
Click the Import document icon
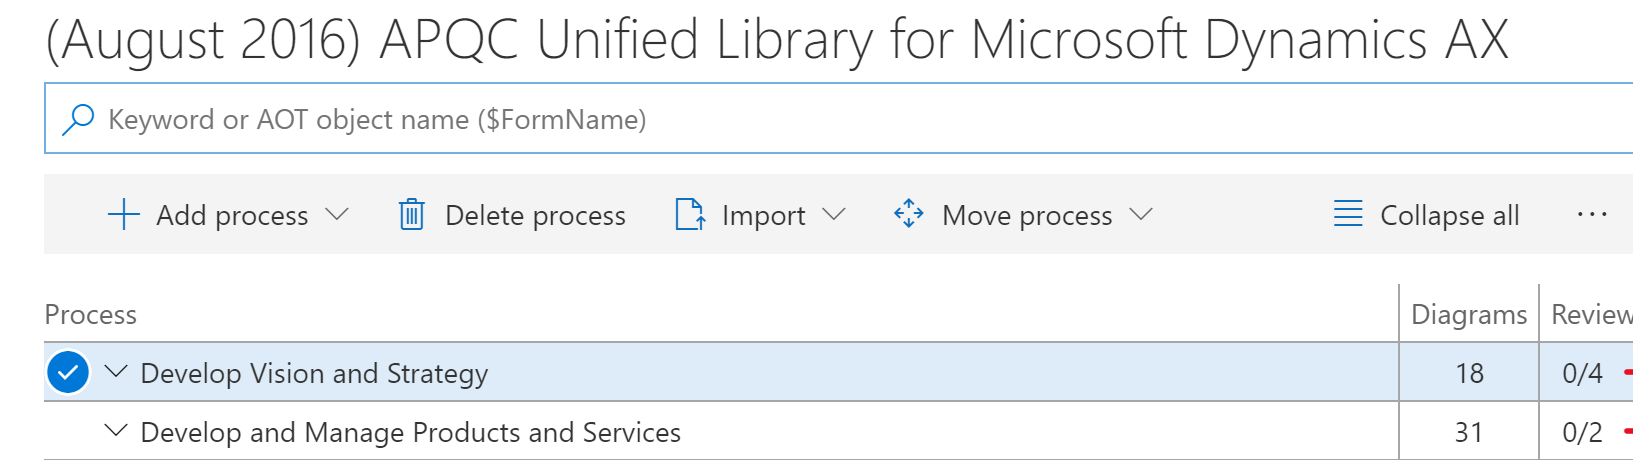[690, 214]
